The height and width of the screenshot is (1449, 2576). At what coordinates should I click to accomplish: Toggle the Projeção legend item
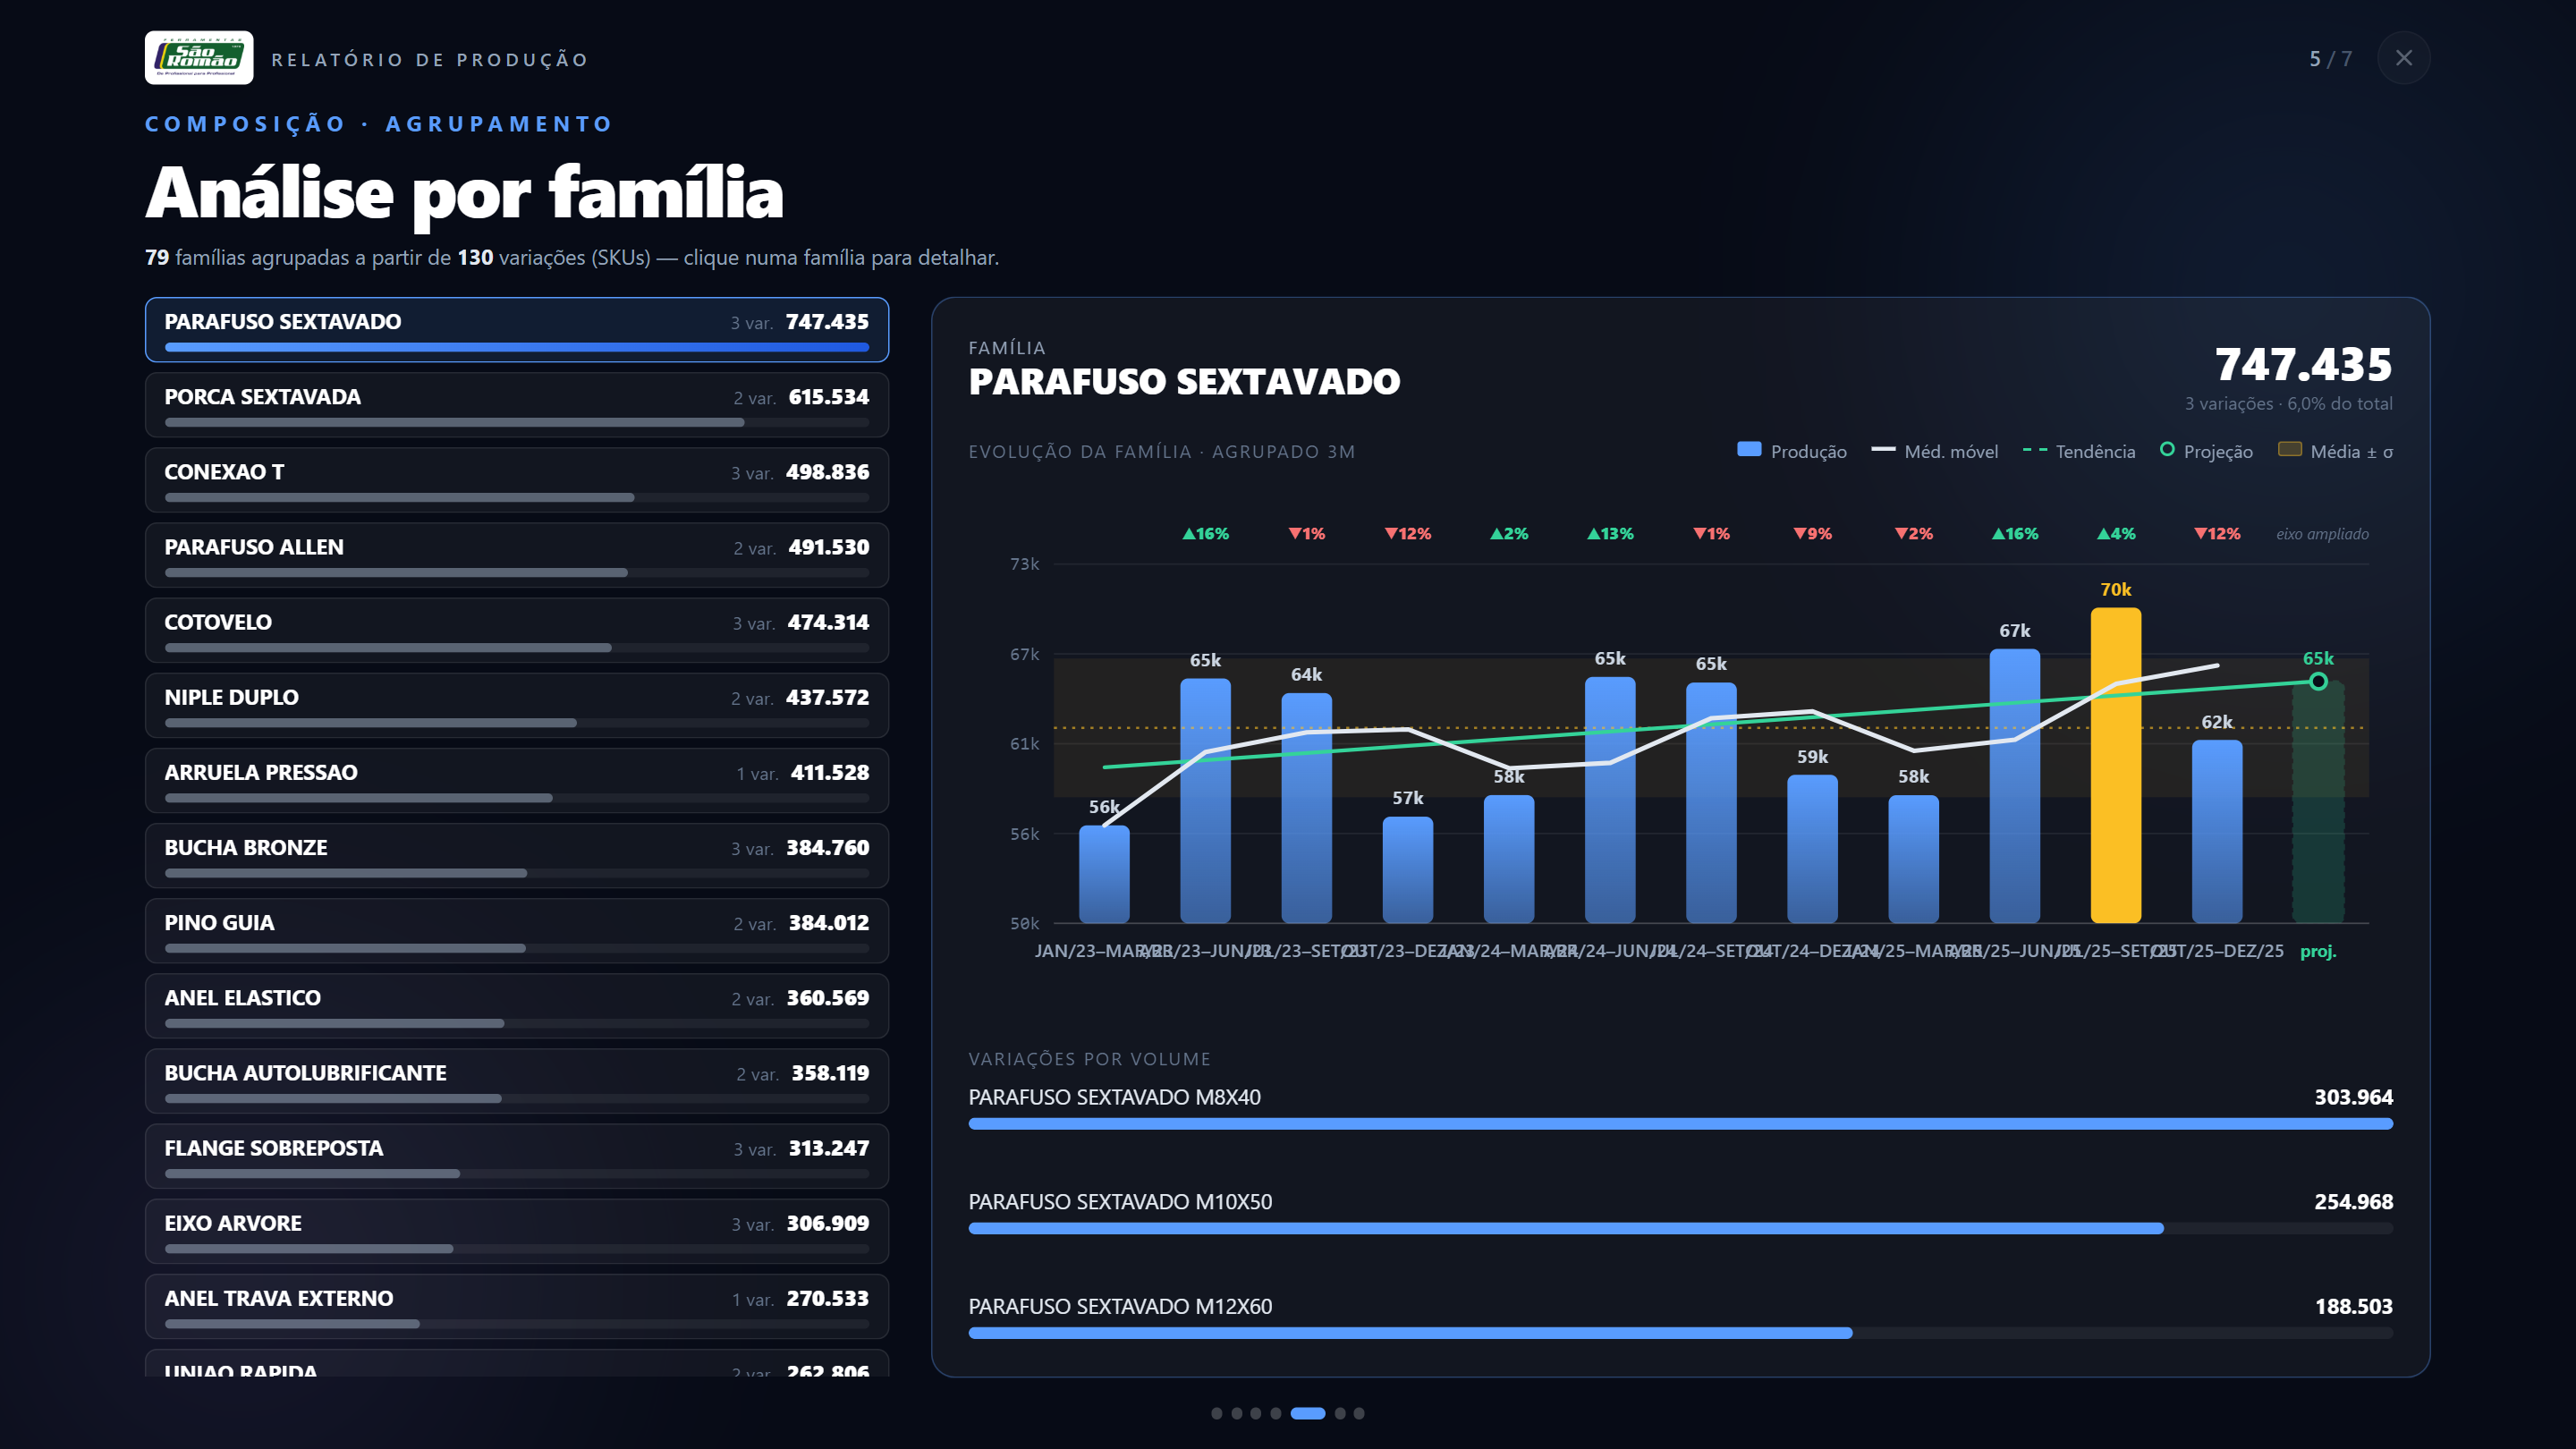point(2206,451)
